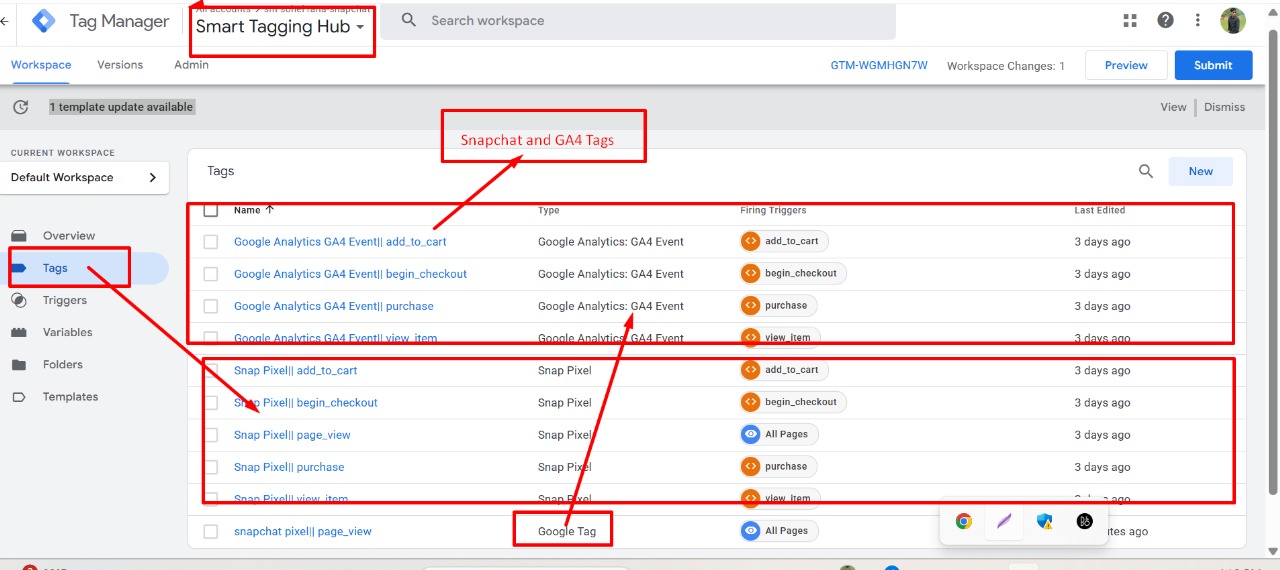Dismiss the template update notice
Screen dimensions: 1280x570
[x=1225, y=107]
